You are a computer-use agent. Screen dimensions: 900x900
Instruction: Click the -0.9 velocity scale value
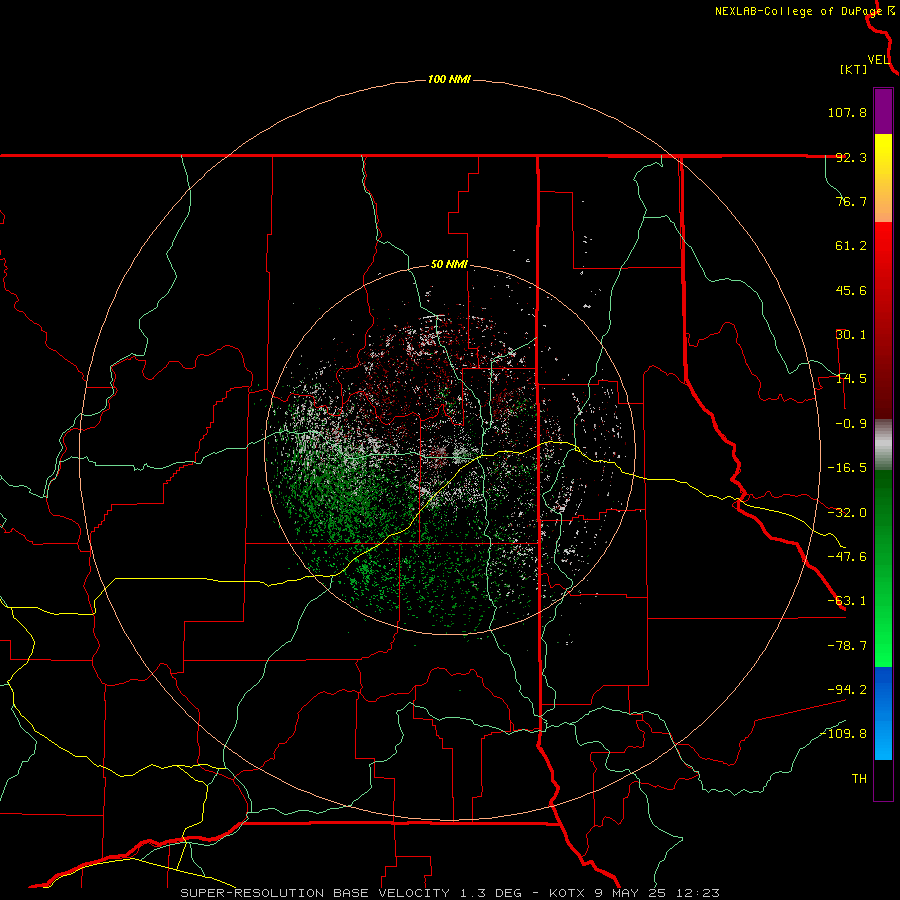851,424
